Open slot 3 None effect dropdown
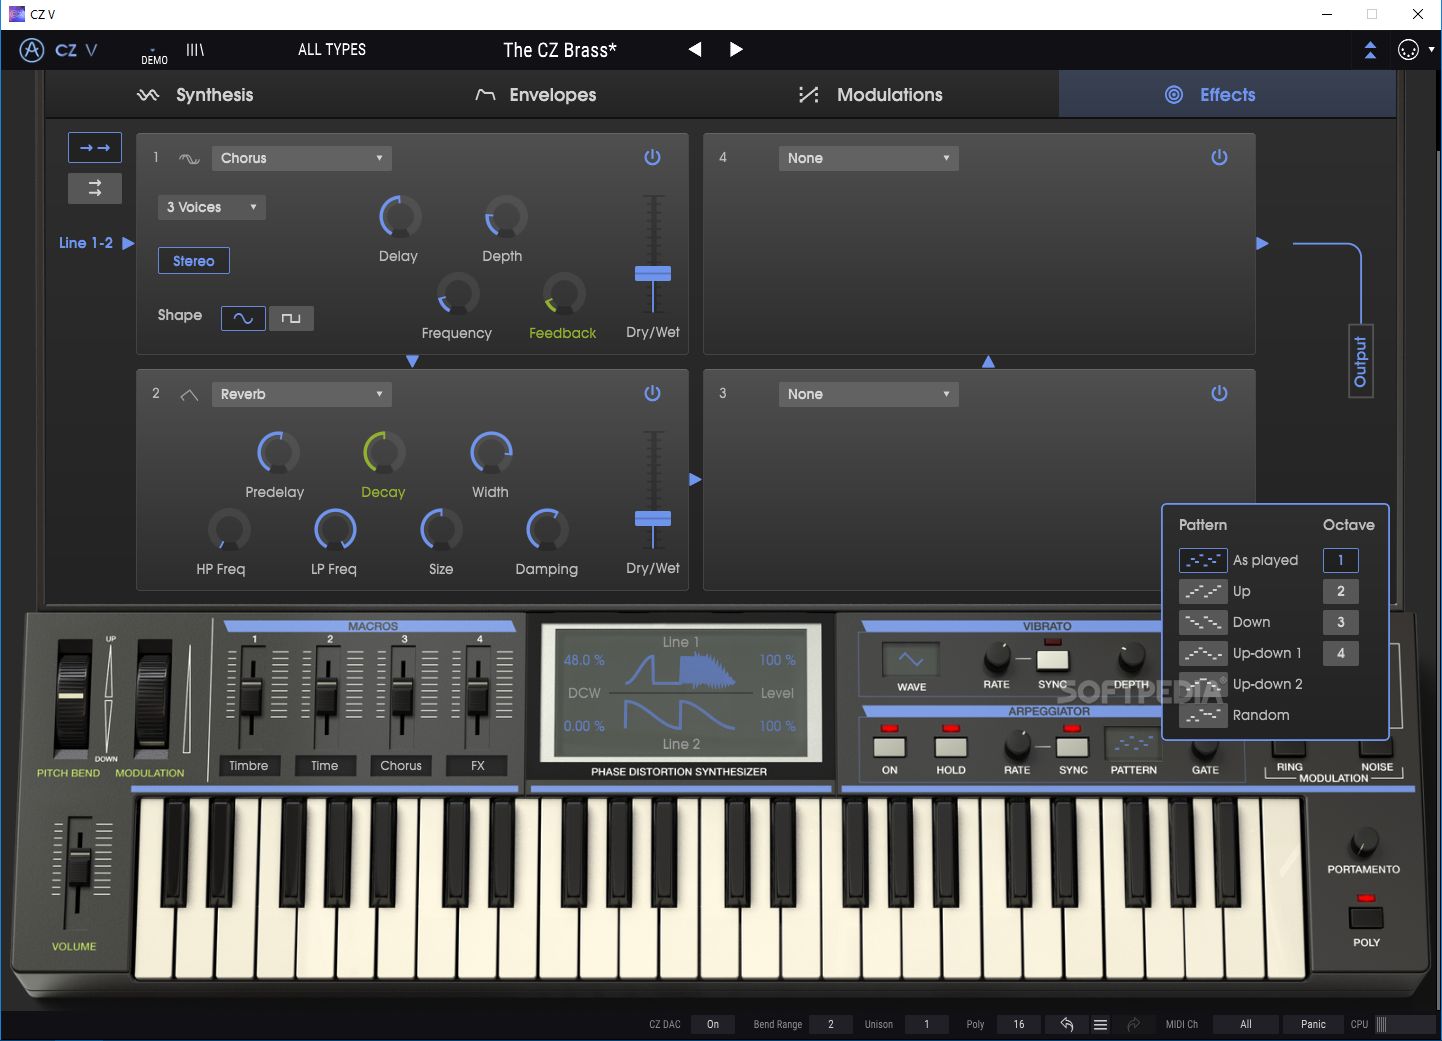This screenshot has height=1041, width=1442. pyautogui.click(x=868, y=394)
